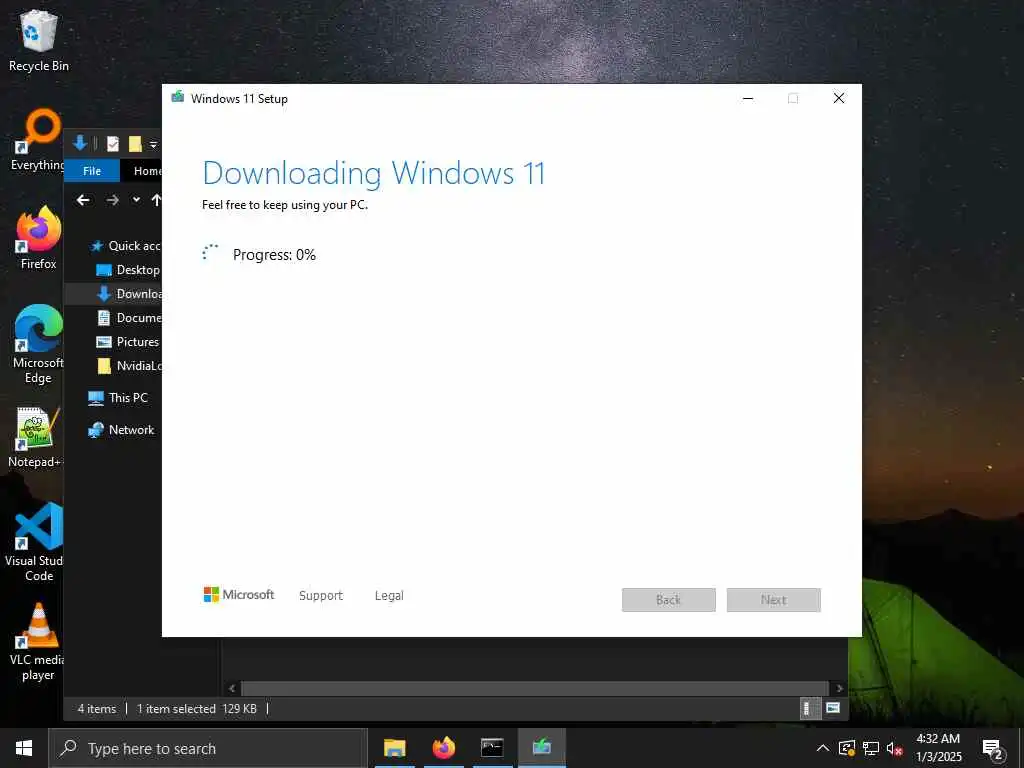The width and height of the screenshot is (1024, 768).
Task: Click the Windows 11 Setup title bar icon
Action: coord(178,98)
